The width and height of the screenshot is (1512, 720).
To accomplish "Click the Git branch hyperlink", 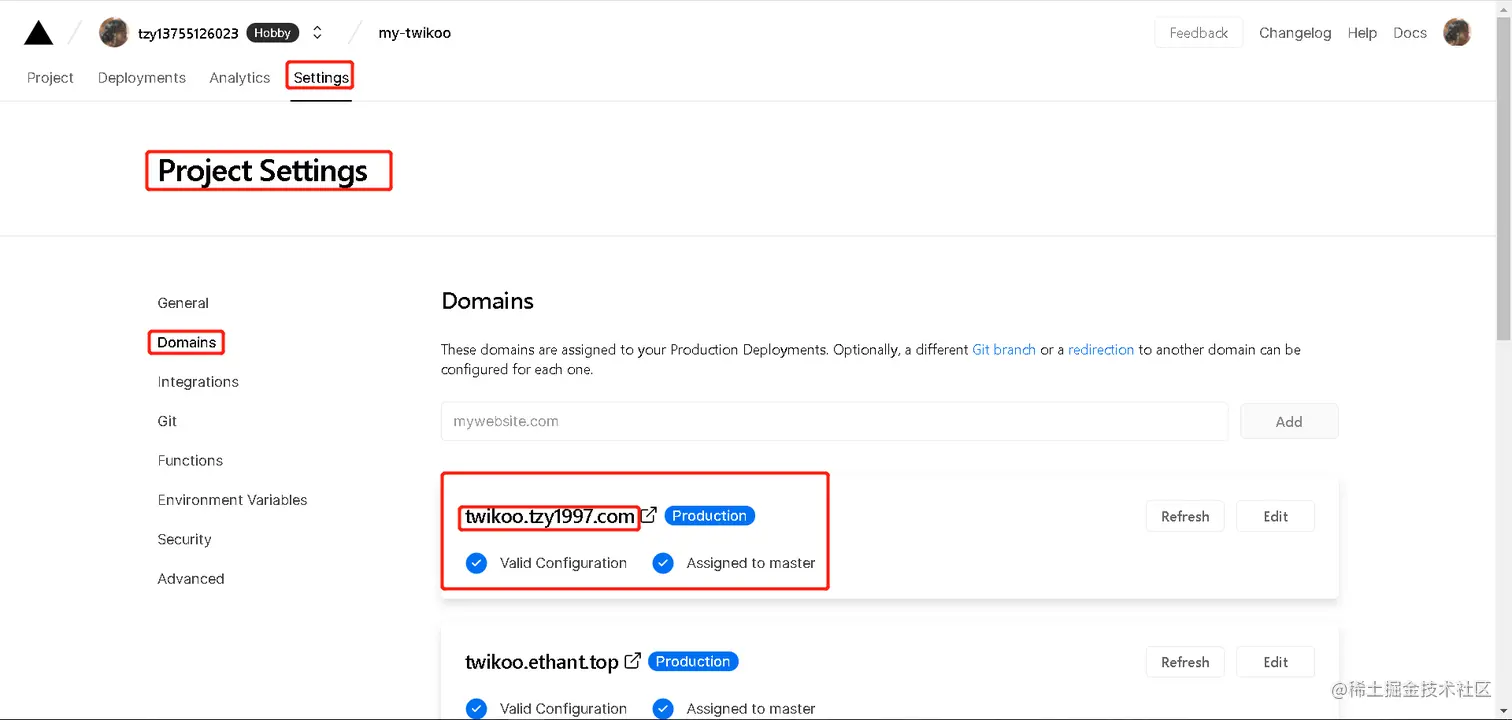I will pos(1004,350).
